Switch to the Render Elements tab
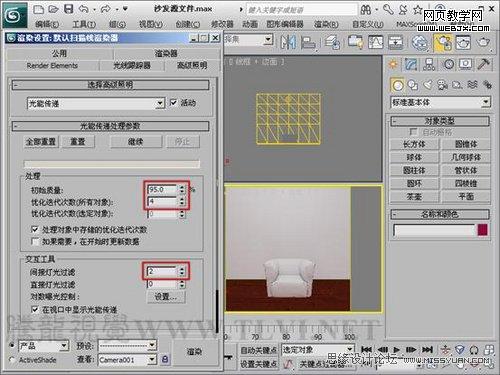 point(52,66)
